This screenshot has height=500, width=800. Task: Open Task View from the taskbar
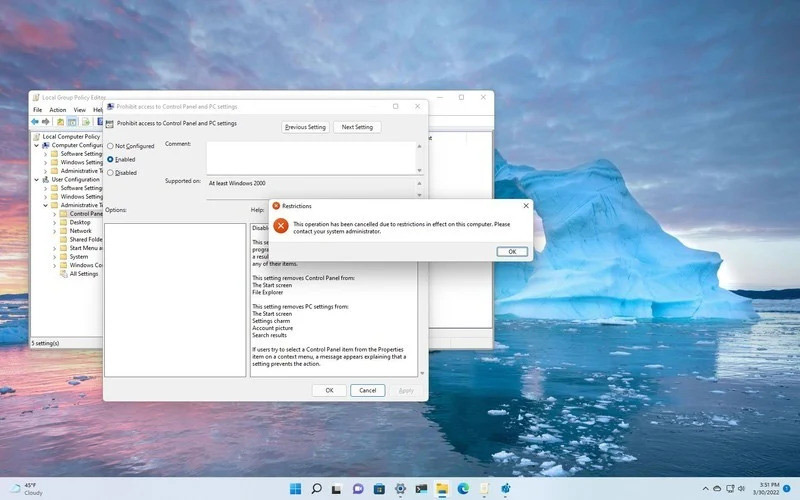337,489
